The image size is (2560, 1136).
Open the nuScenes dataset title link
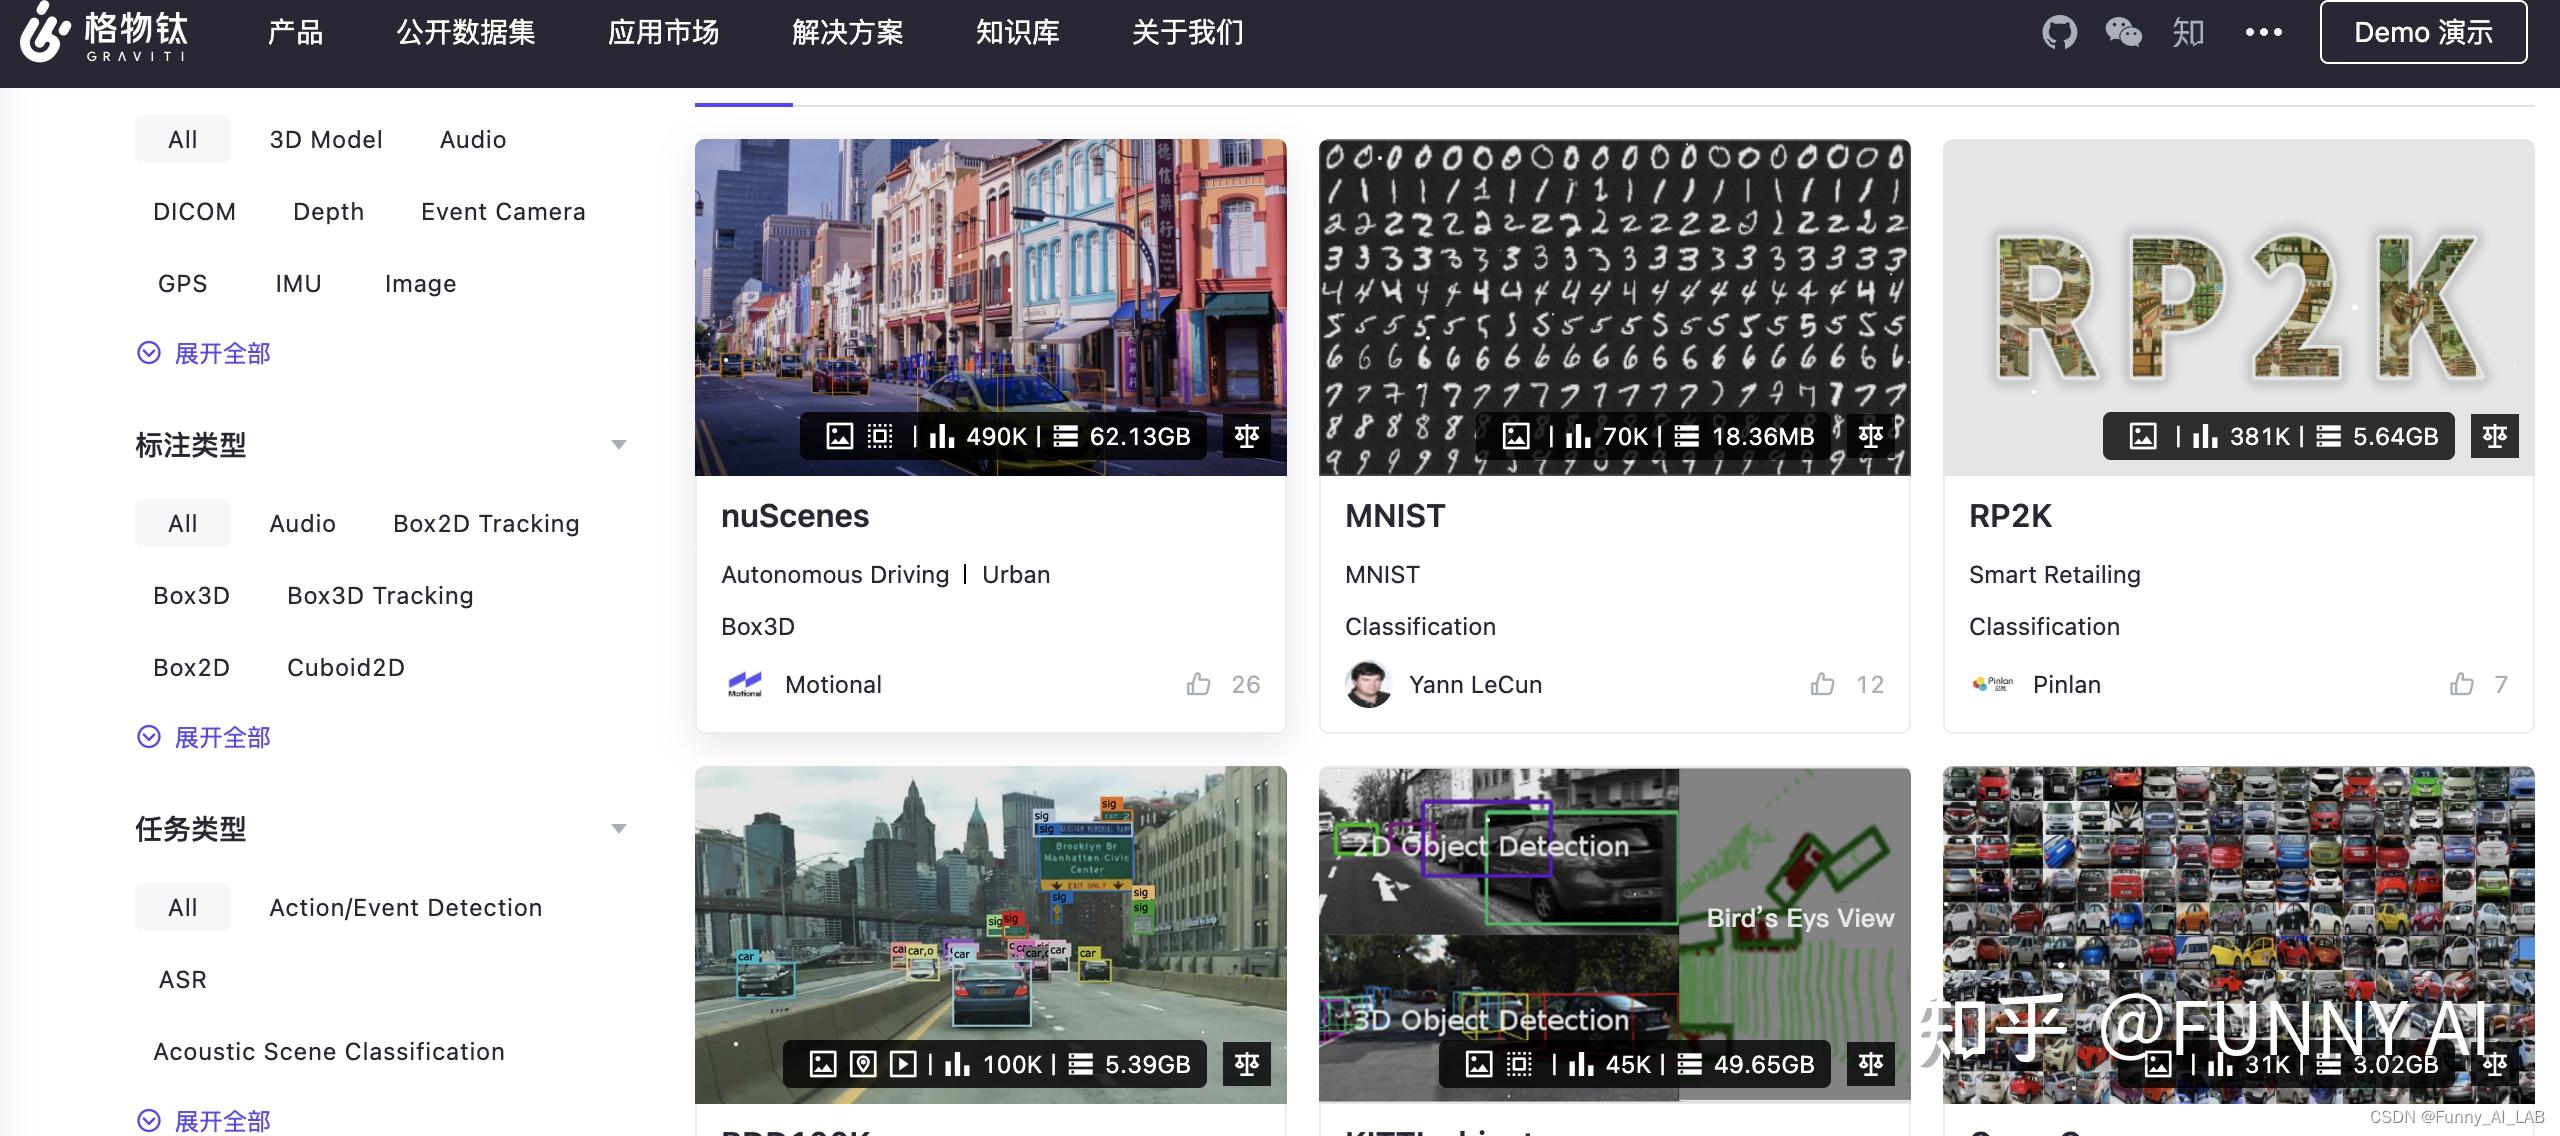pos(795,516)
